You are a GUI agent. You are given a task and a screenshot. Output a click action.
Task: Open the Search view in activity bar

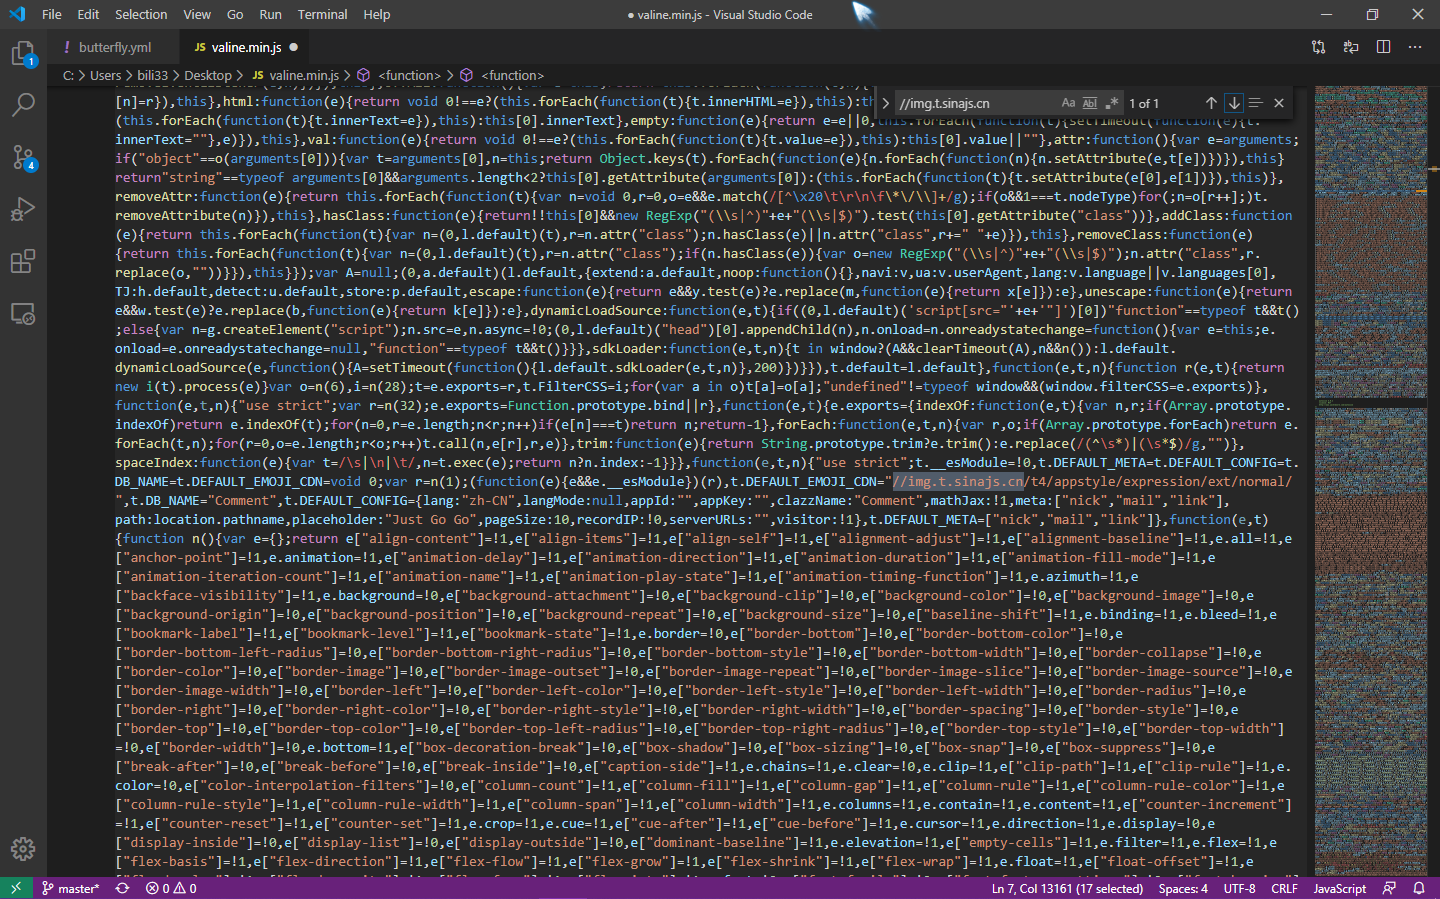(23, 105)
